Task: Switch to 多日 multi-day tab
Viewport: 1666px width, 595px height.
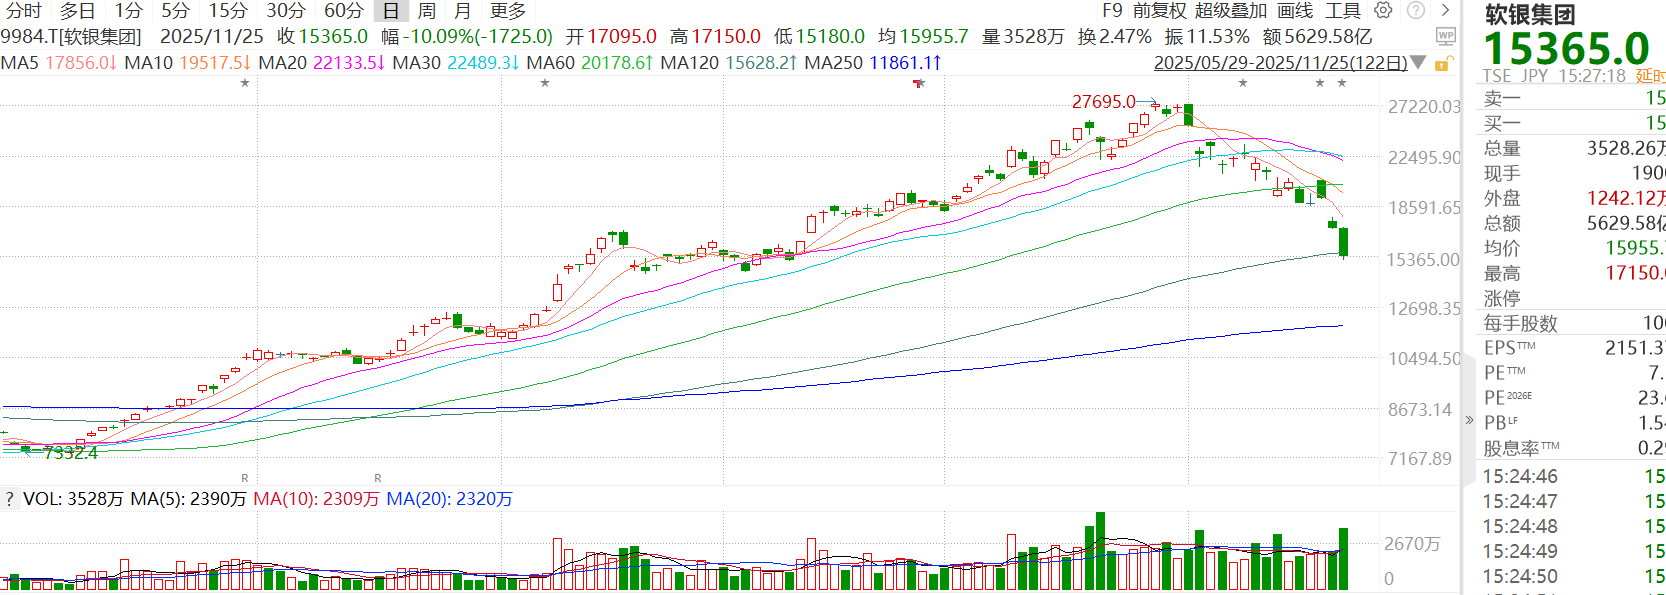Action: [x=77, y=11]
